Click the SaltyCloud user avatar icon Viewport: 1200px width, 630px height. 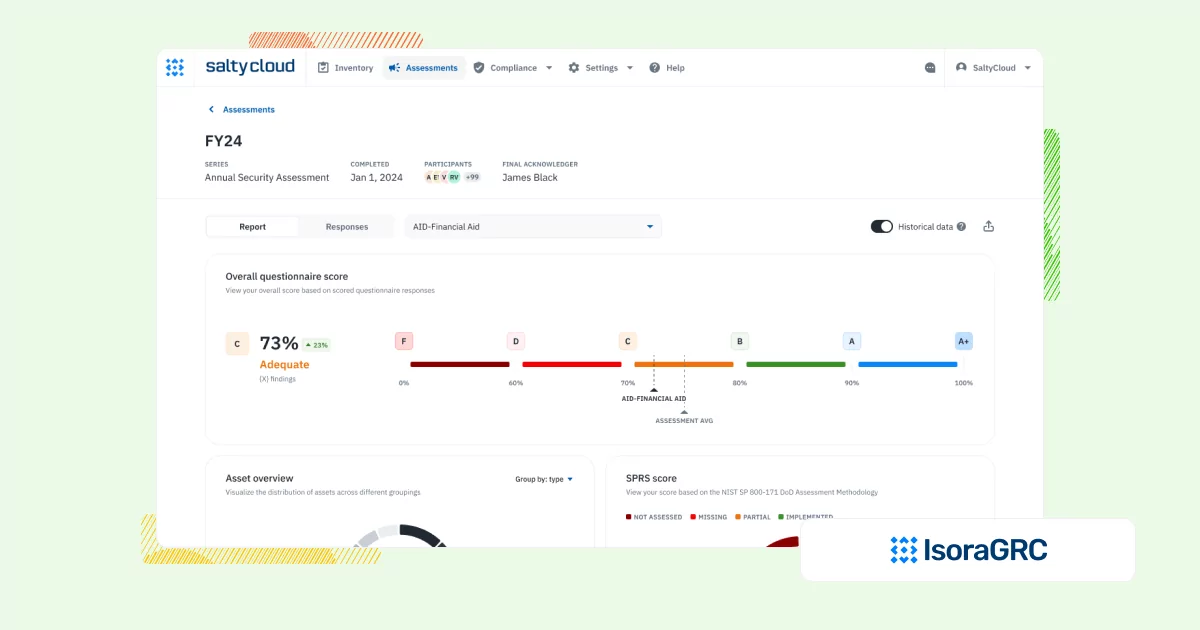tap(961, 68)
